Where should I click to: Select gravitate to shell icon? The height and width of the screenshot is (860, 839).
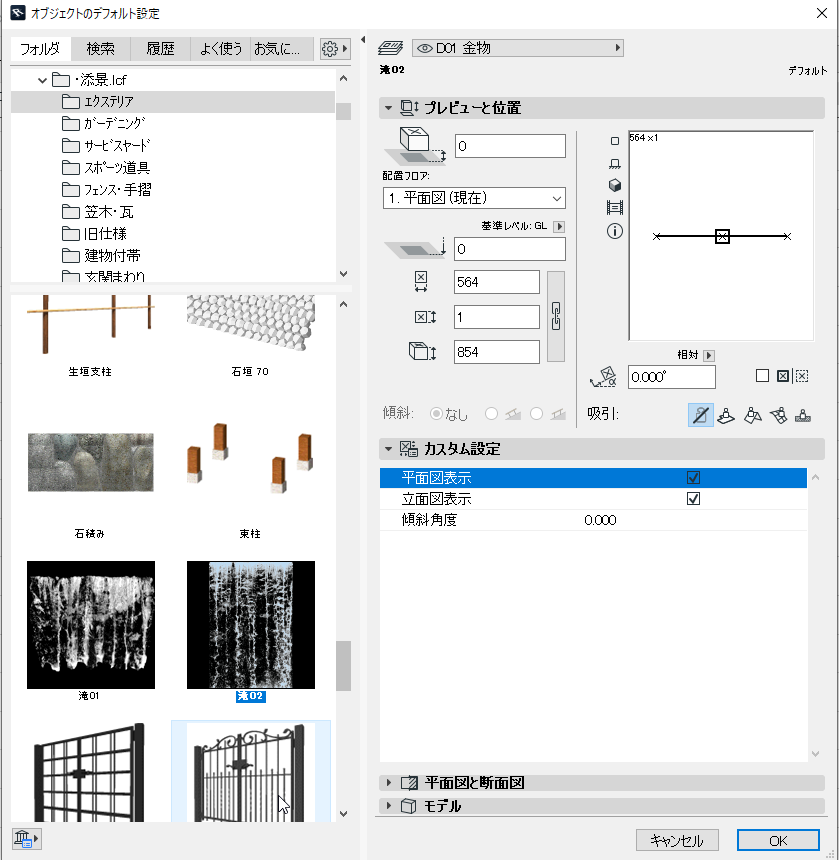(x=778, y=416)
